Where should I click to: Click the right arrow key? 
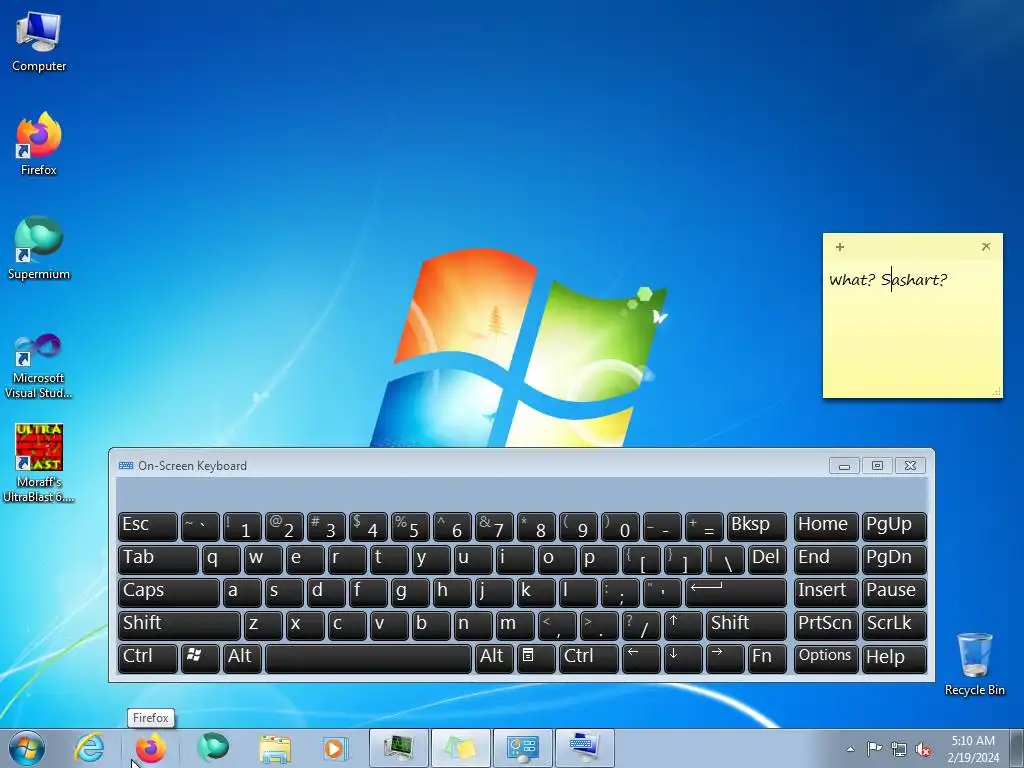point(725,658)
